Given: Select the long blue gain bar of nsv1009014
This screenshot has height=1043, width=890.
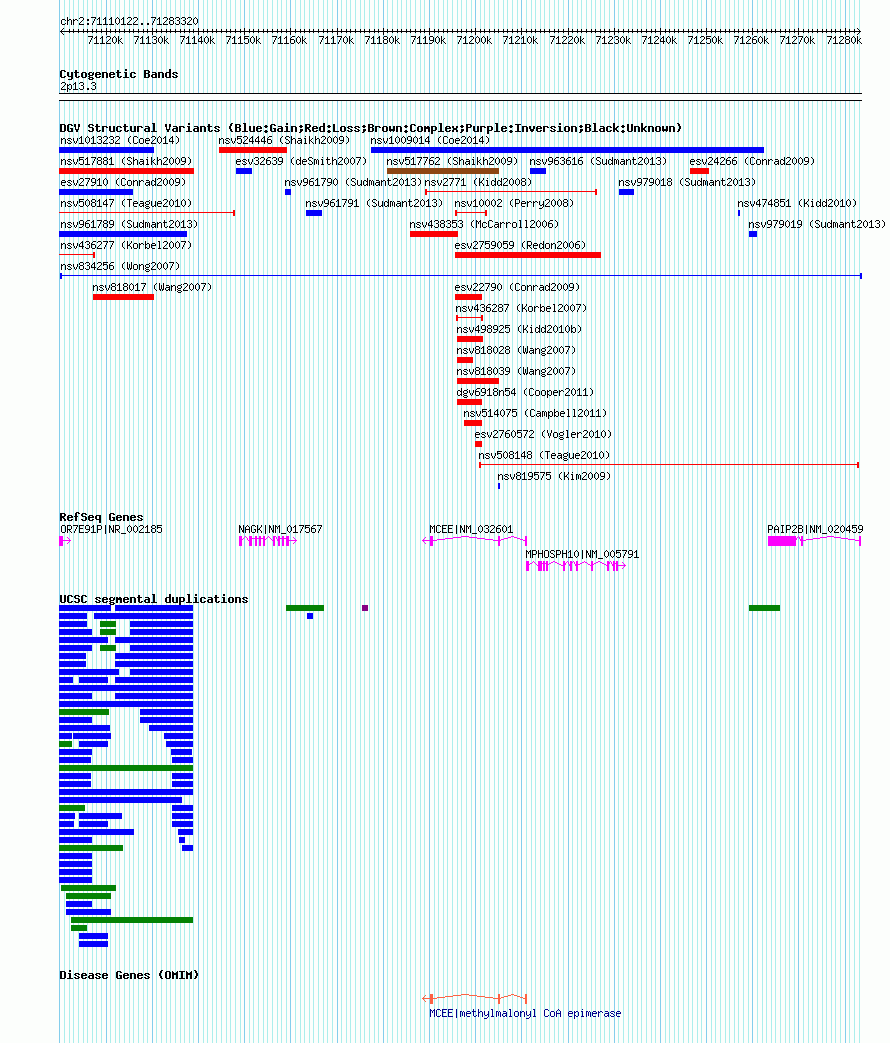Looking at the screenshot, I should click(x=567, y=150).
